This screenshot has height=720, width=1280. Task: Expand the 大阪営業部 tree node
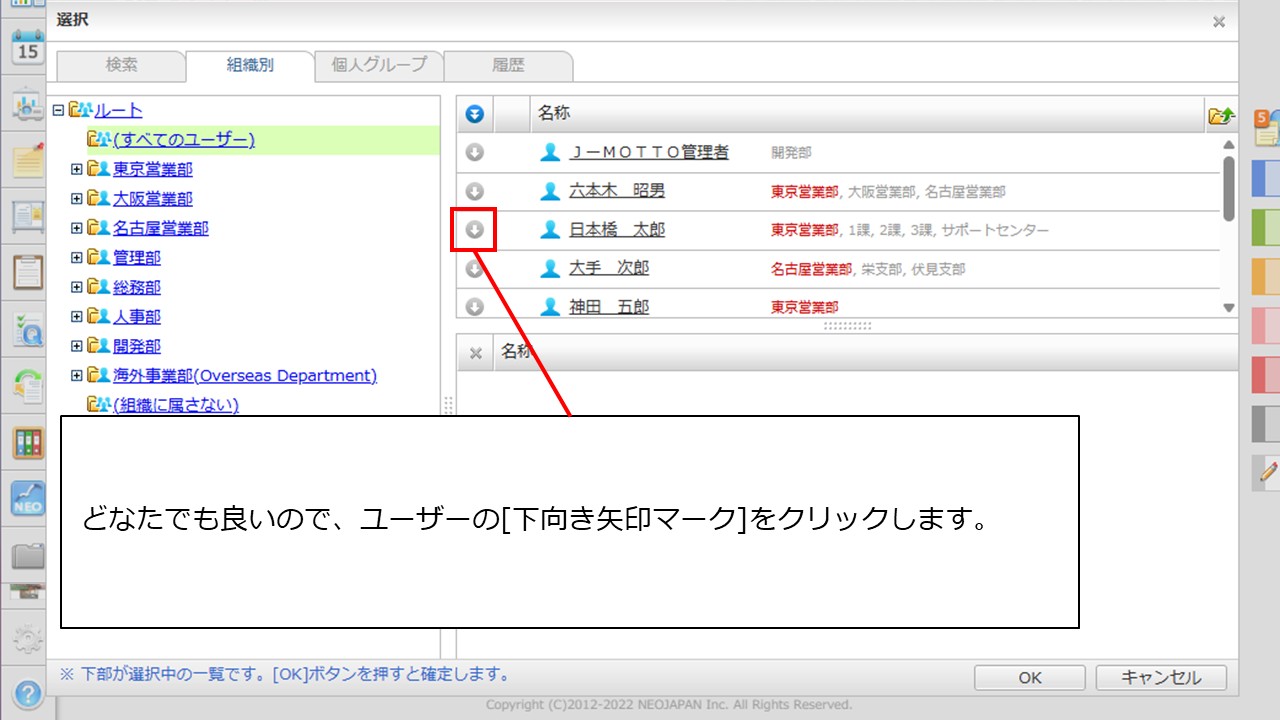(77, 199)
